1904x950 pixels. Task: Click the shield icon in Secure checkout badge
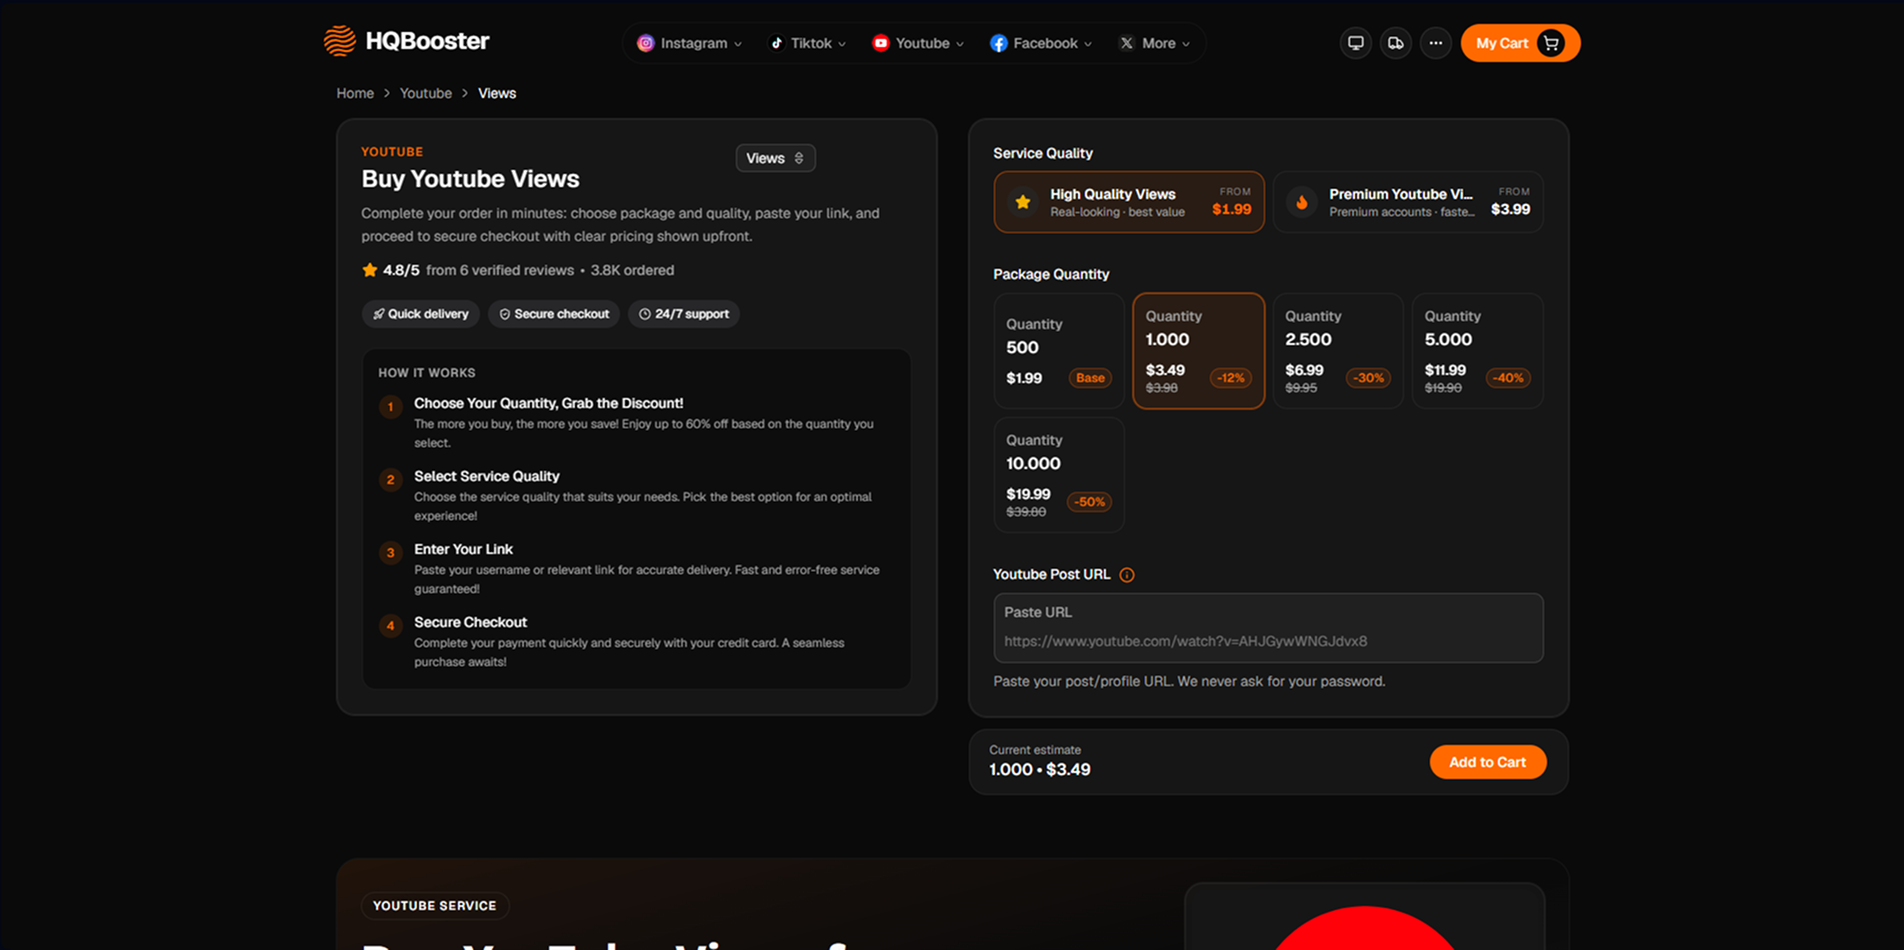pyautogui.click(x=505, y=314)
